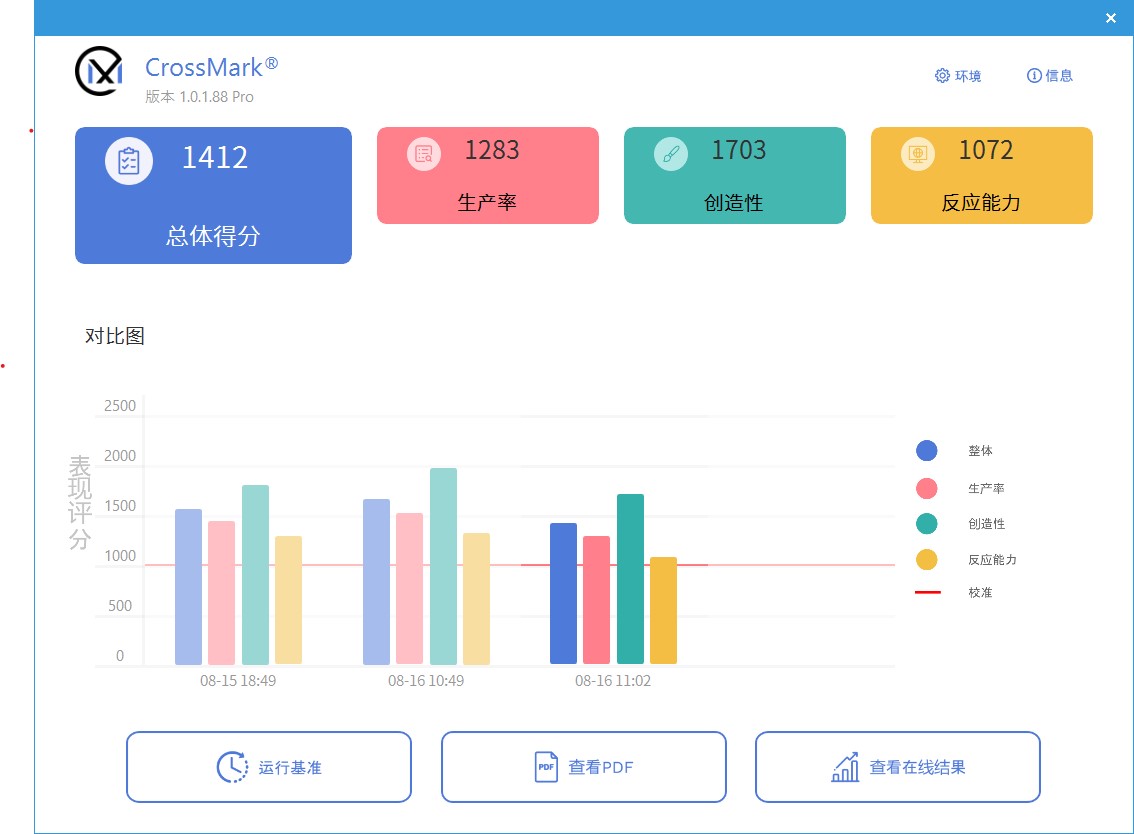The width and height of the screenshot is (1134, 834).
Task: Open the 环境 settings gear icon
Action: click(942, 76)
